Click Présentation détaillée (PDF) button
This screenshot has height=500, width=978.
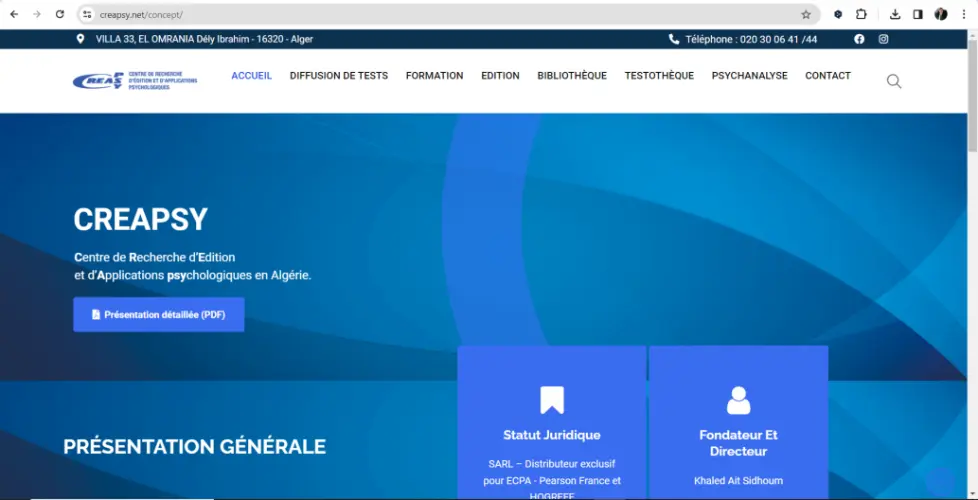click(x=159, y=315)
